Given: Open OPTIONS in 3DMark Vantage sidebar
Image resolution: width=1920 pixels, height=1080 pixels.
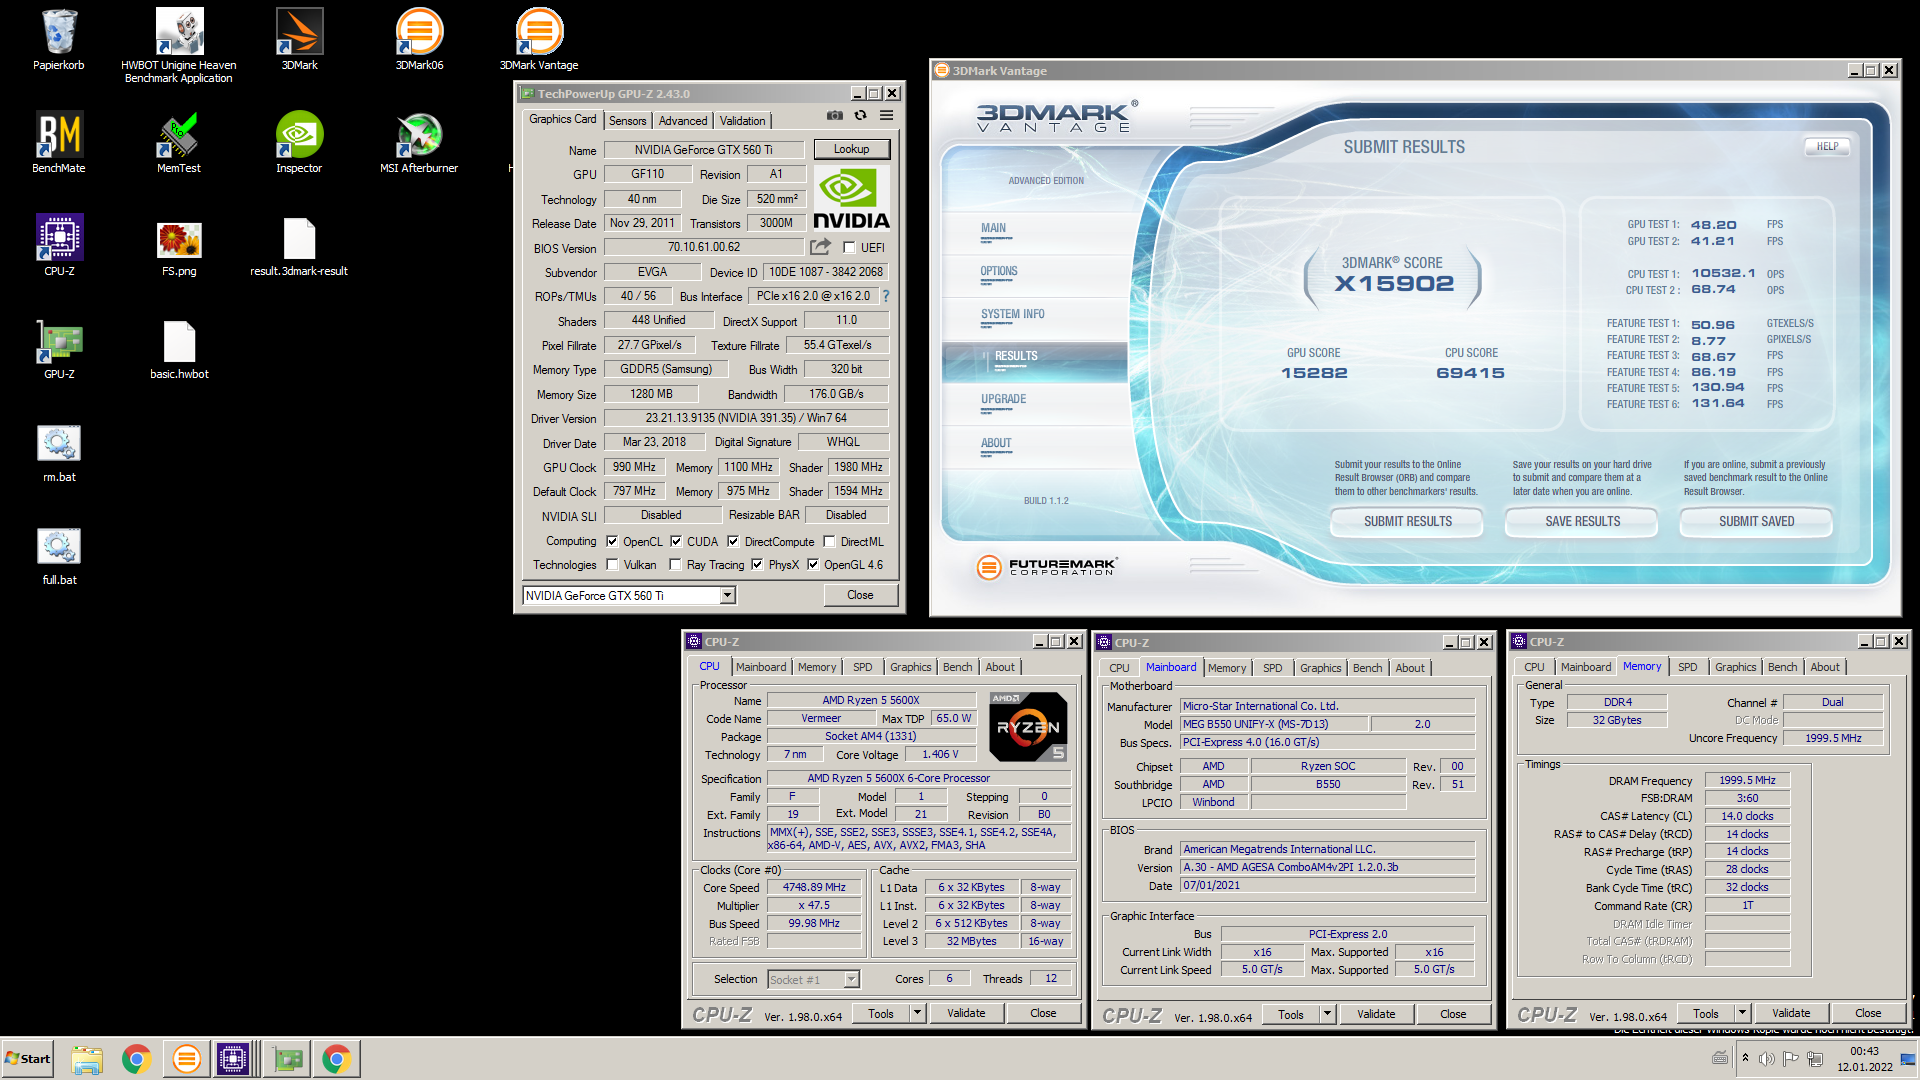Looking at the screenshot, I should (999, 271).
